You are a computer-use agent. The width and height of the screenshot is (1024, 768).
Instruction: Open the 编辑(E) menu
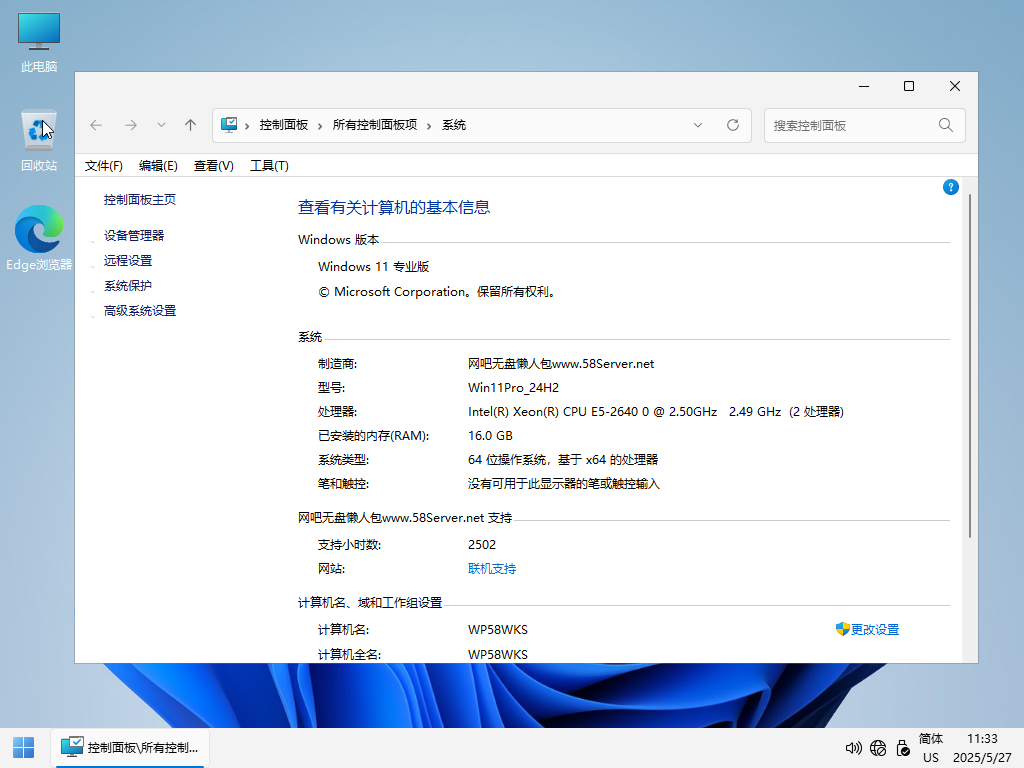click(158, 166)
